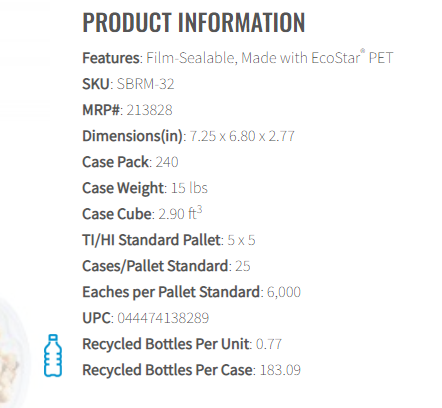Click the TI/HI value 5 x 5
Screen dimensions: 442x408
[241, 240]
